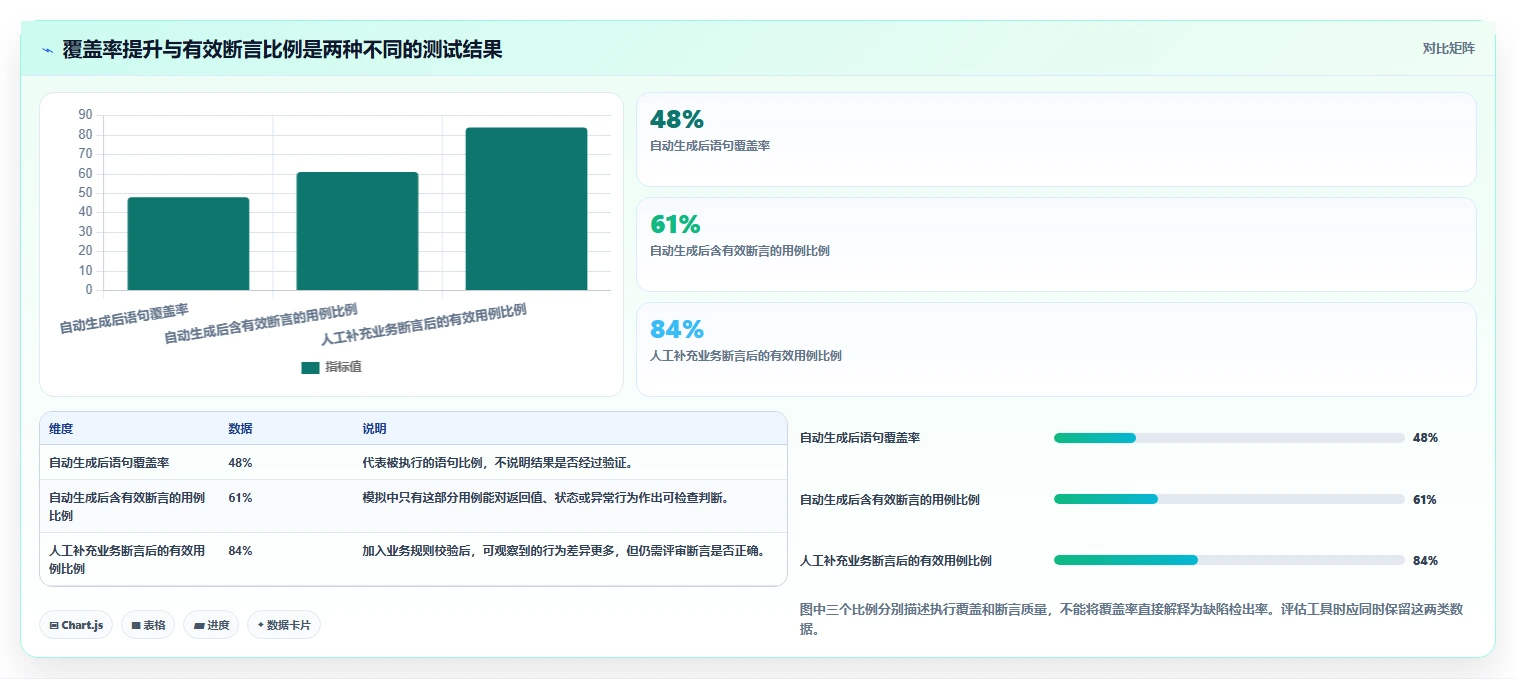Click the icon inside the 表格 chip
This screenshot has height=679, width=1516.
pyautogui.click(x=136, y=625)
